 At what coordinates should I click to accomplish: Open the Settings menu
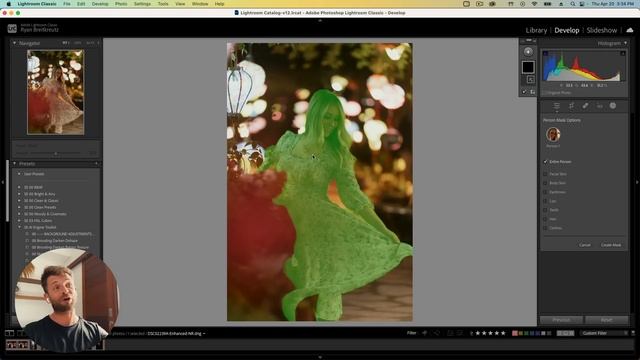click(142, 4)
